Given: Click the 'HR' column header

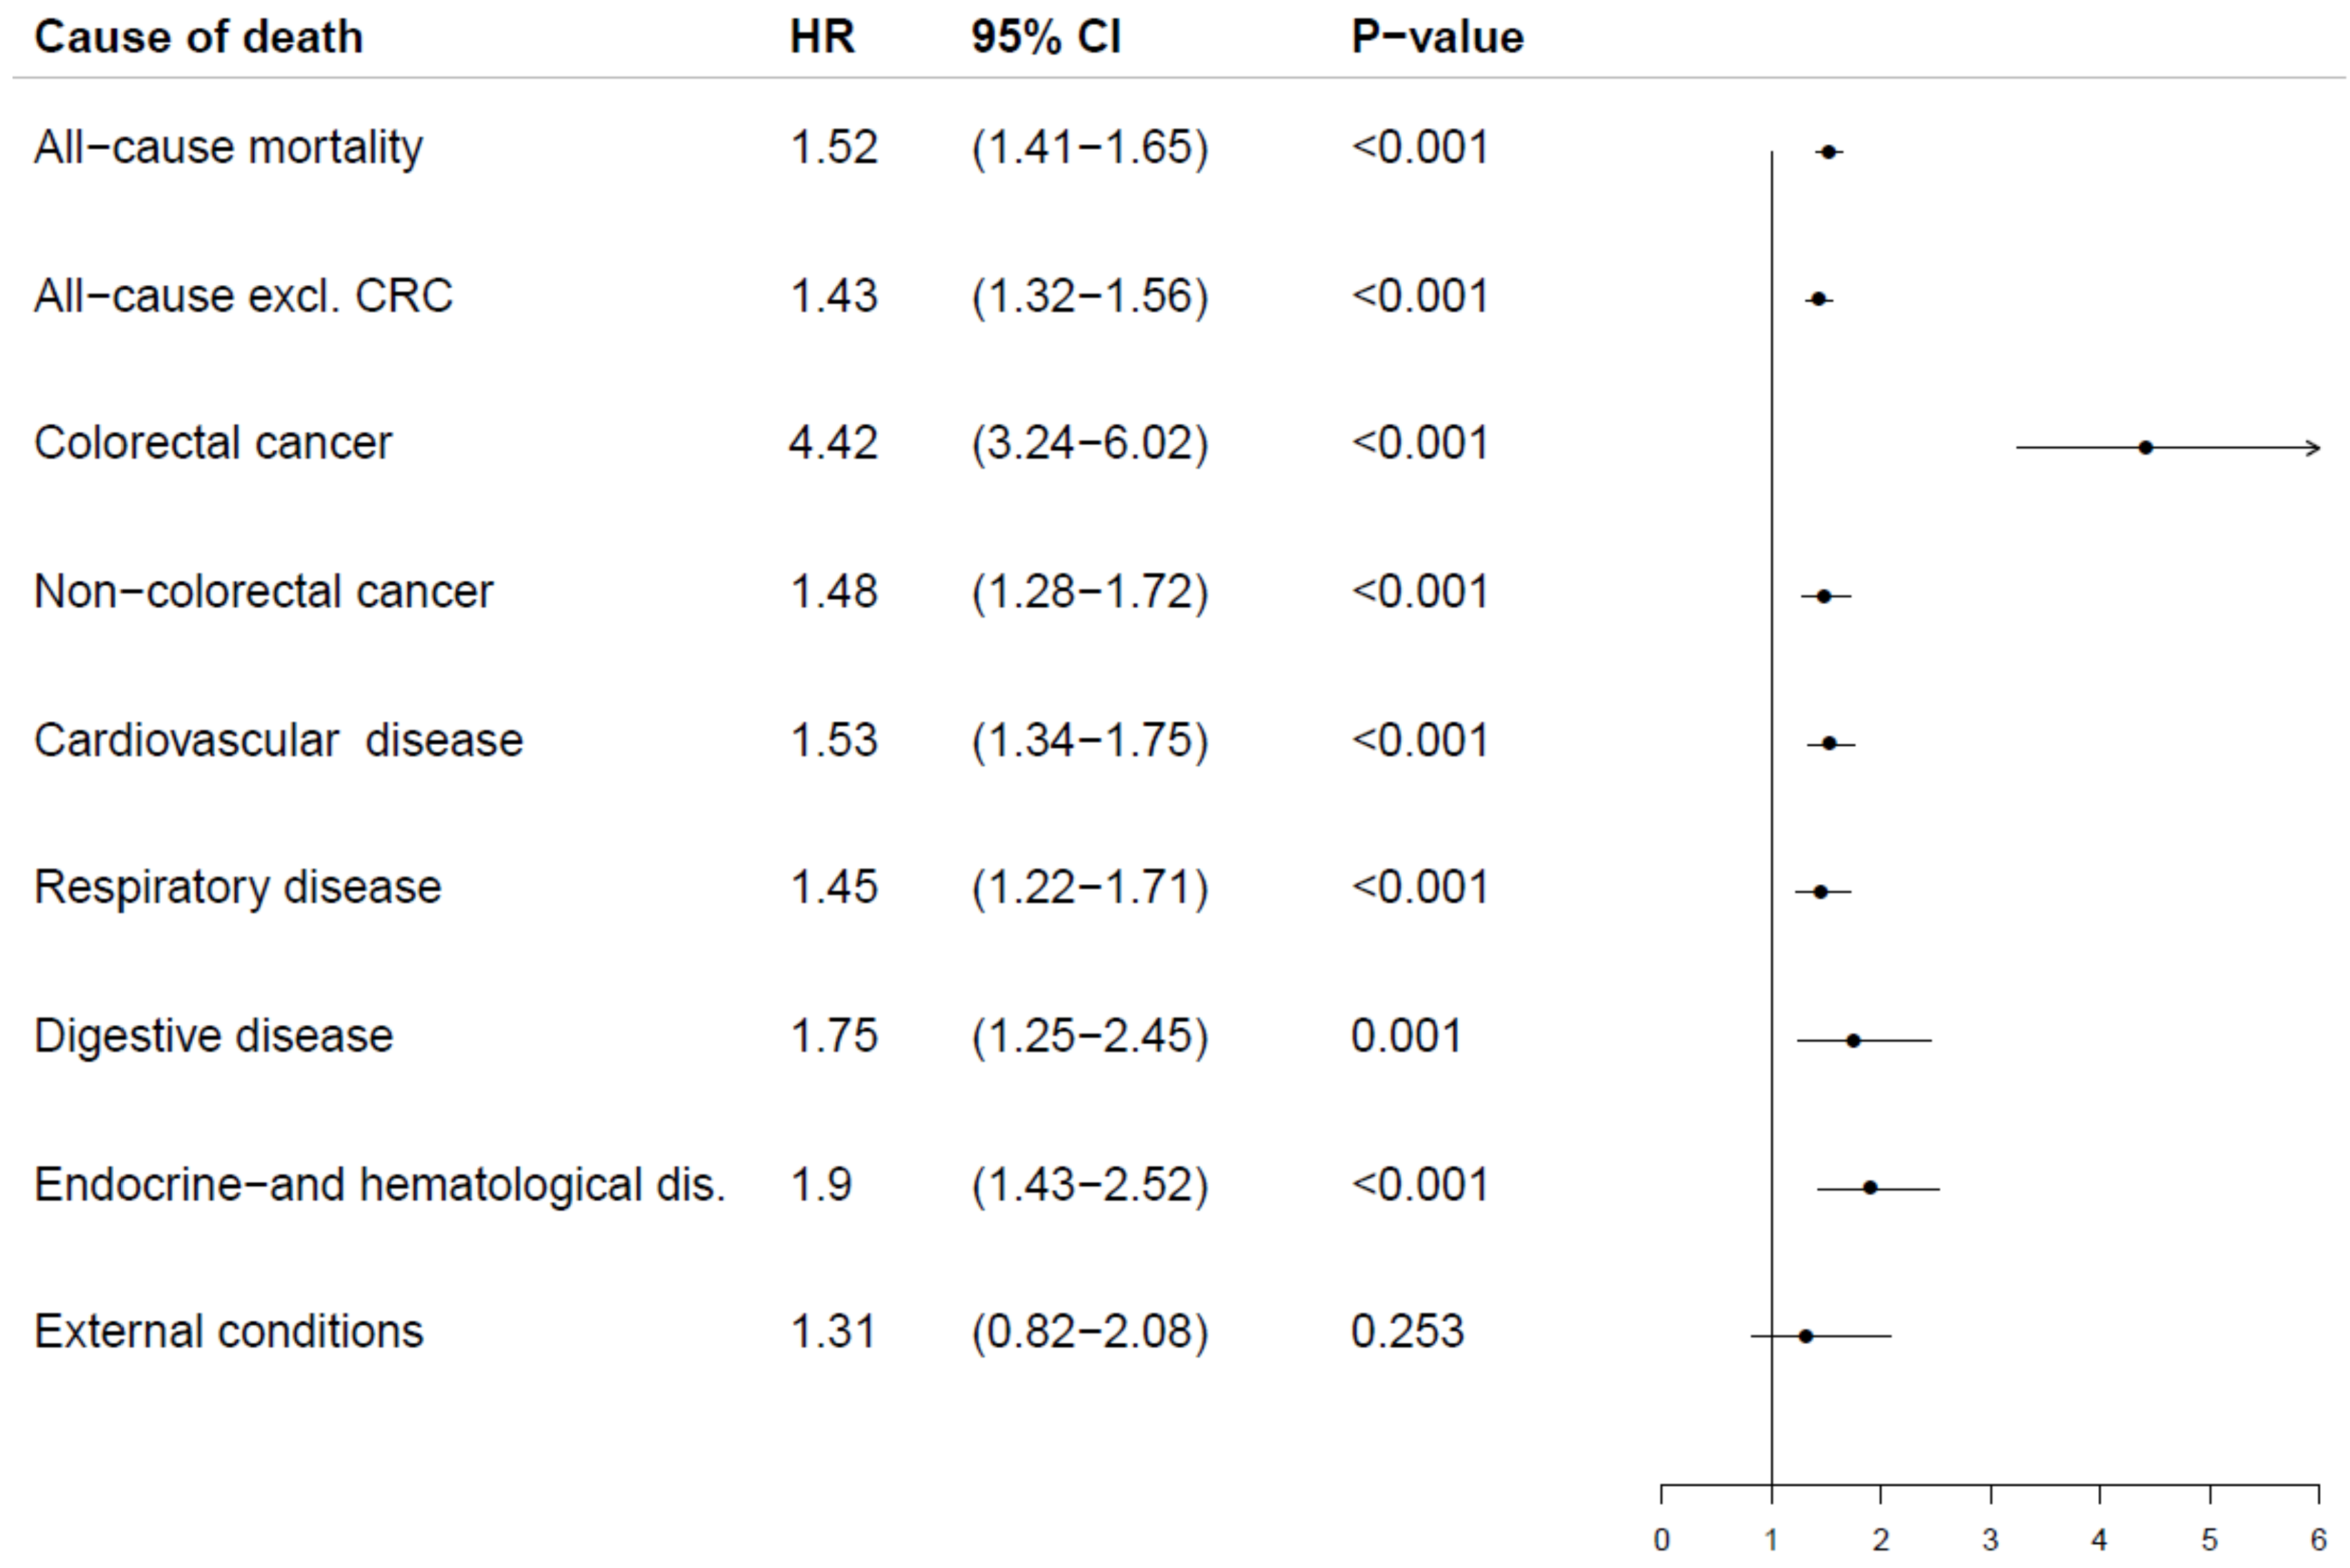Looking at the screenshot, I should (x=821, y=38).
